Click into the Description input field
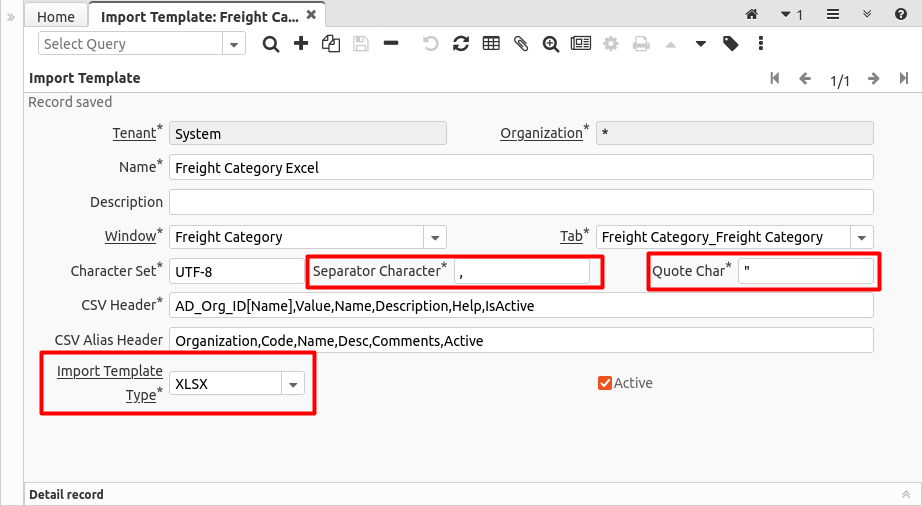 521,202
